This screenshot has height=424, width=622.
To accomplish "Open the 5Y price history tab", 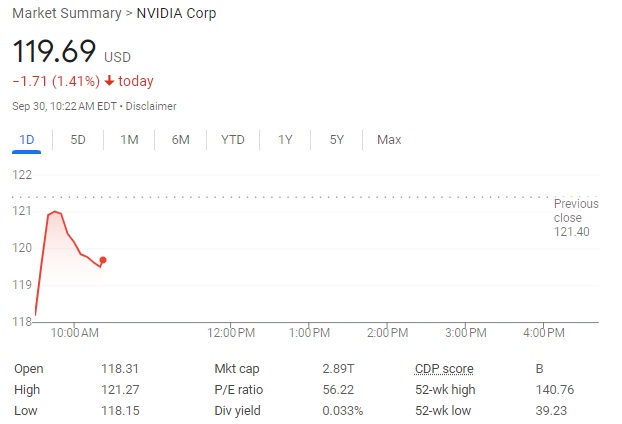I will point(337,140).
